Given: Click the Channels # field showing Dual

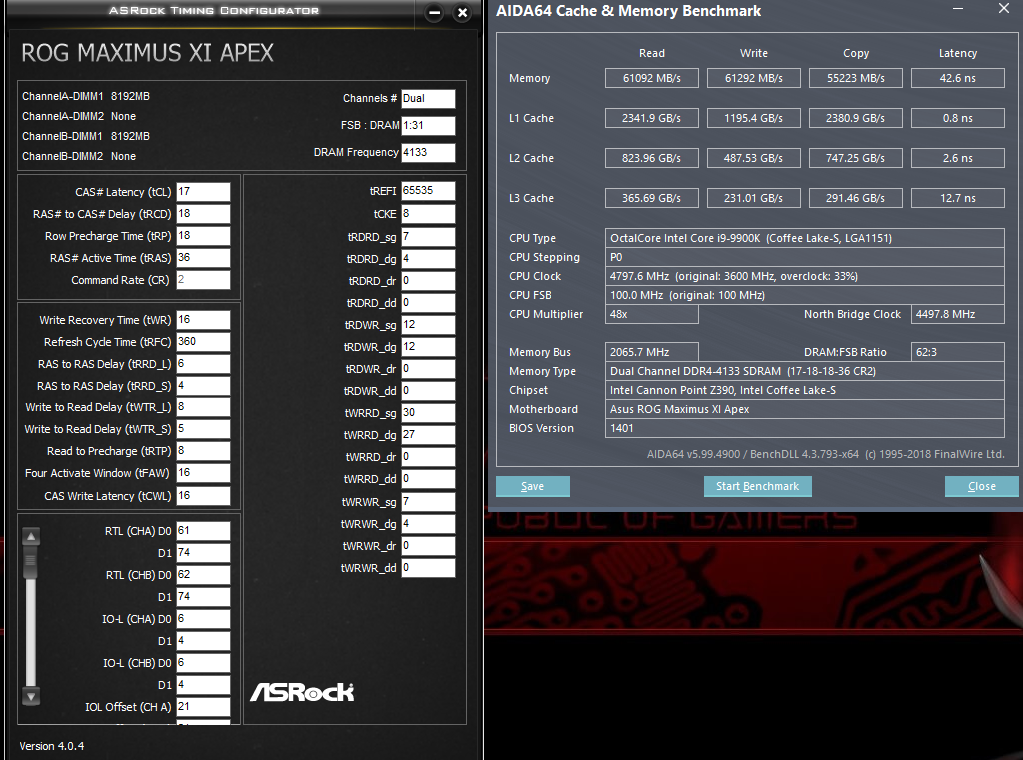Looking at the screenshot, I should [428, 99].
